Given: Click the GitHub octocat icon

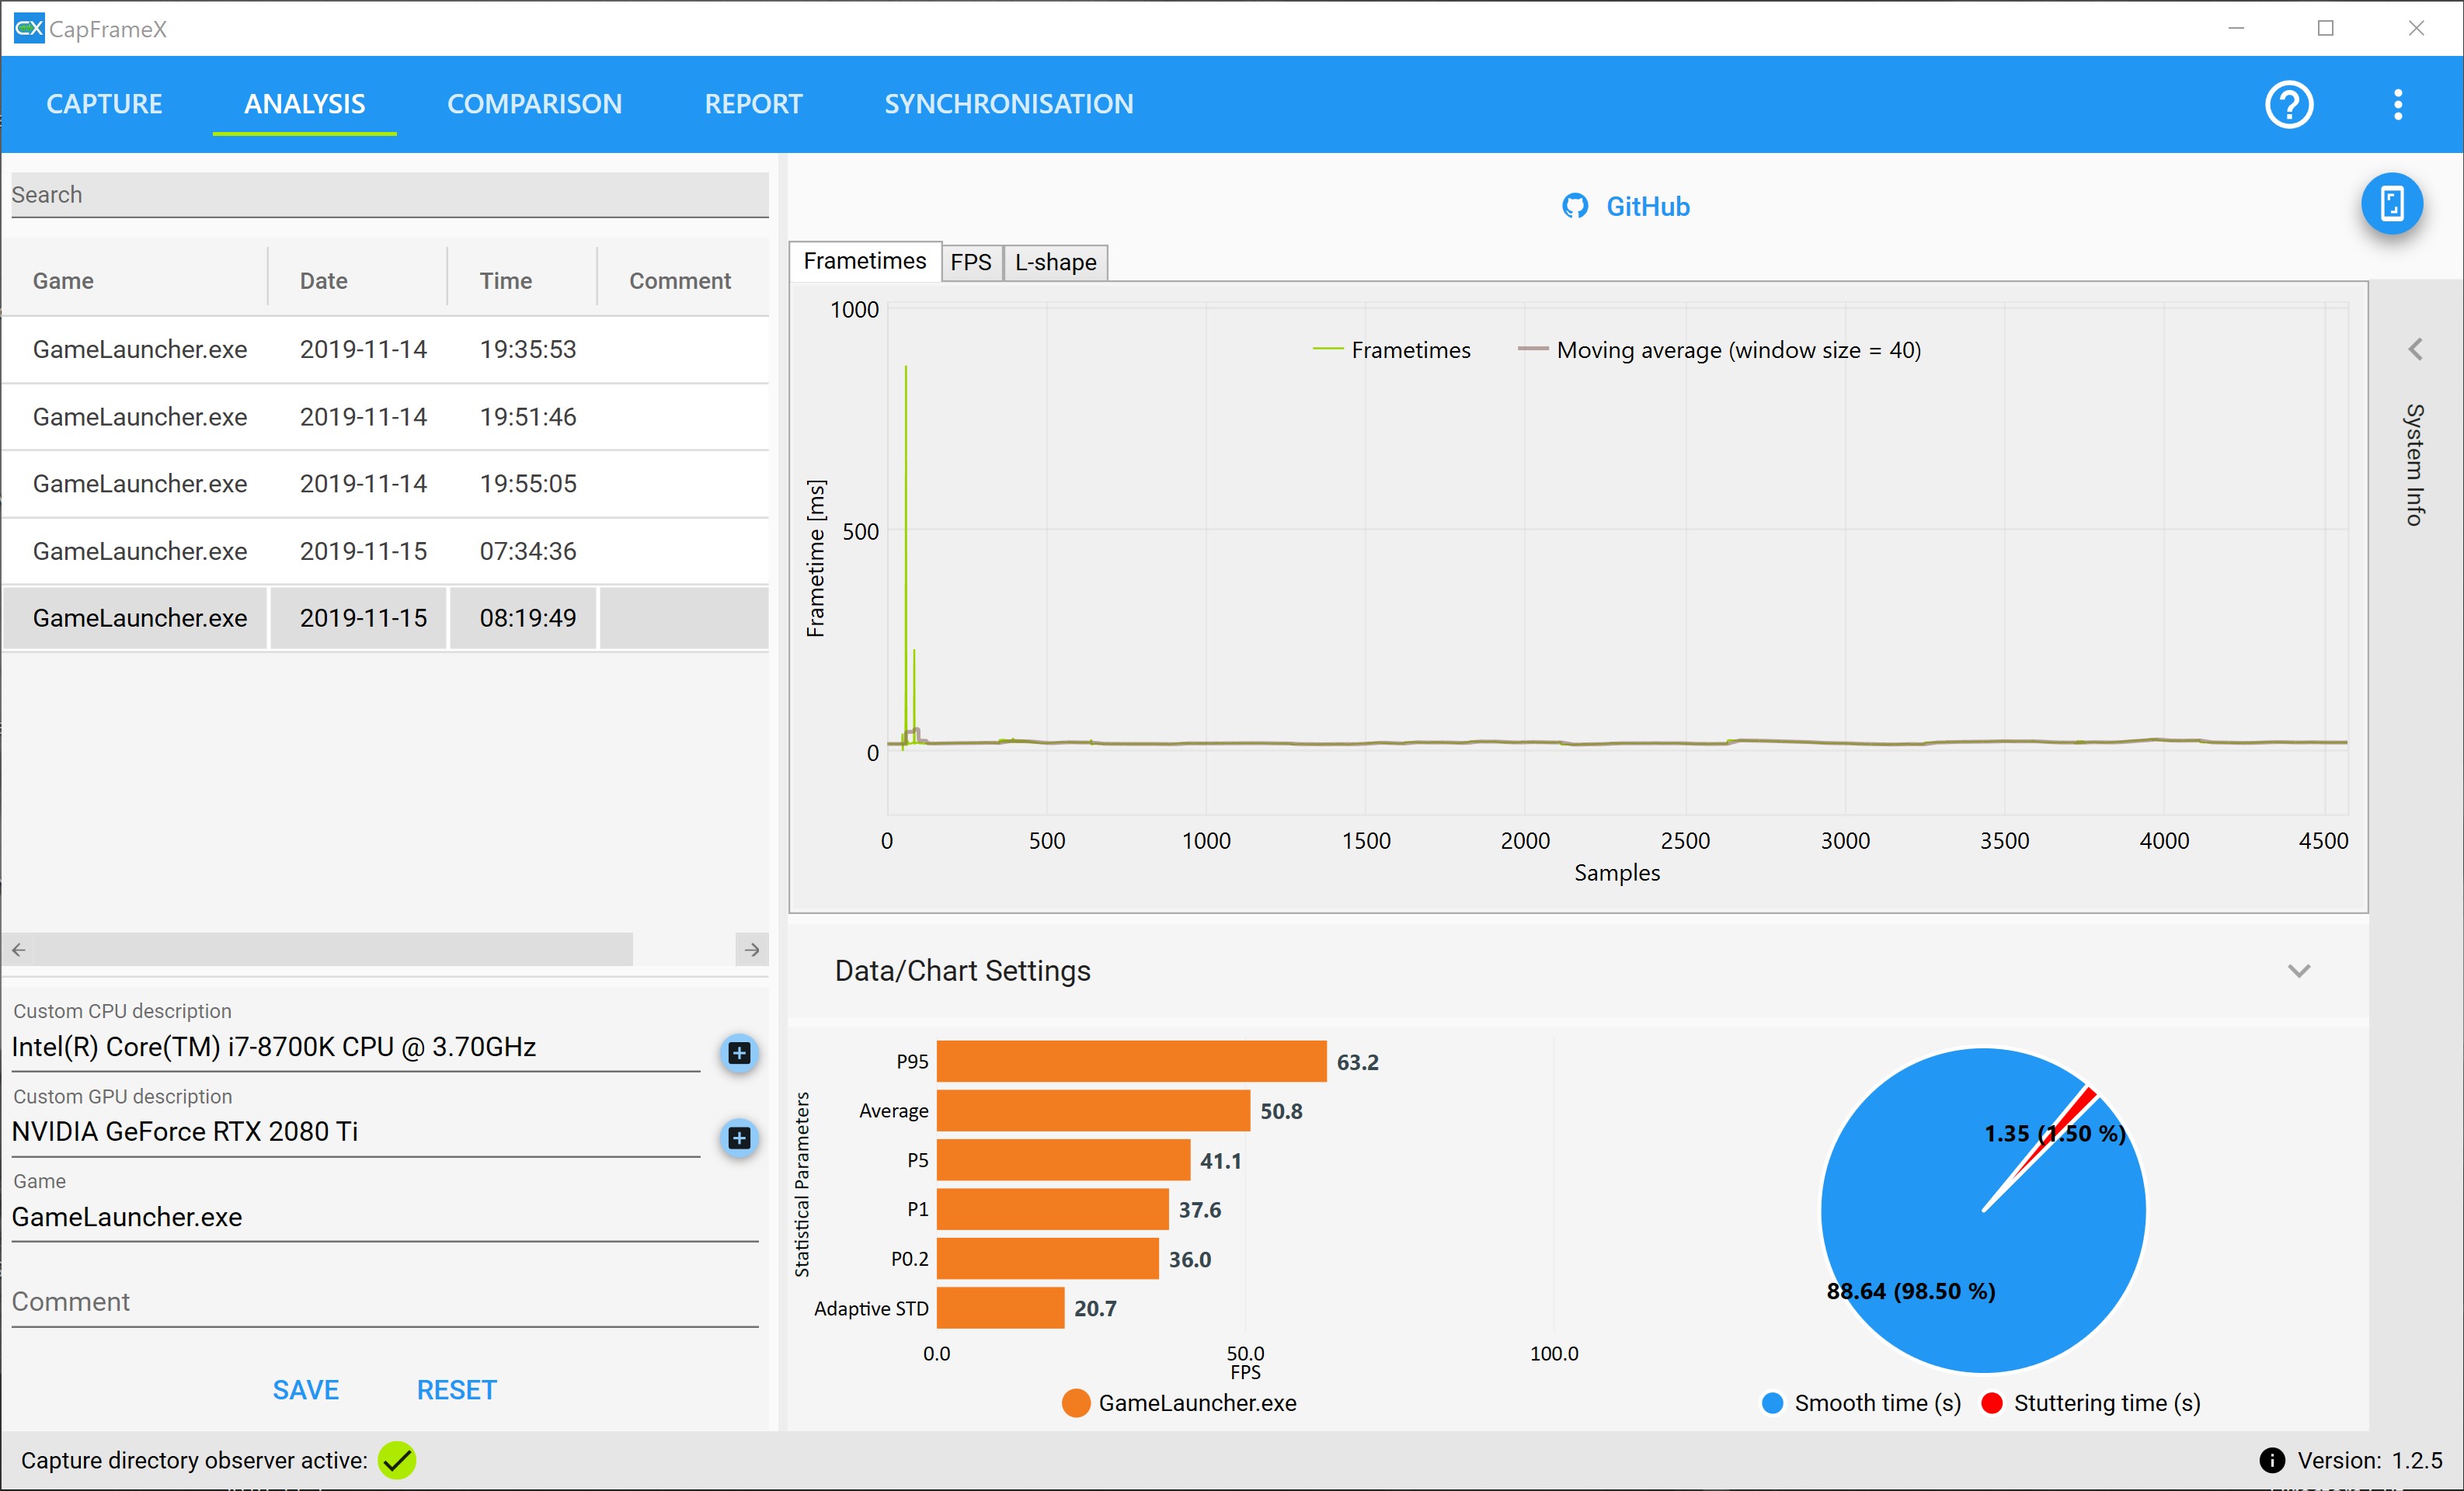Looking at the screenshot, I should click(1575, 206).
